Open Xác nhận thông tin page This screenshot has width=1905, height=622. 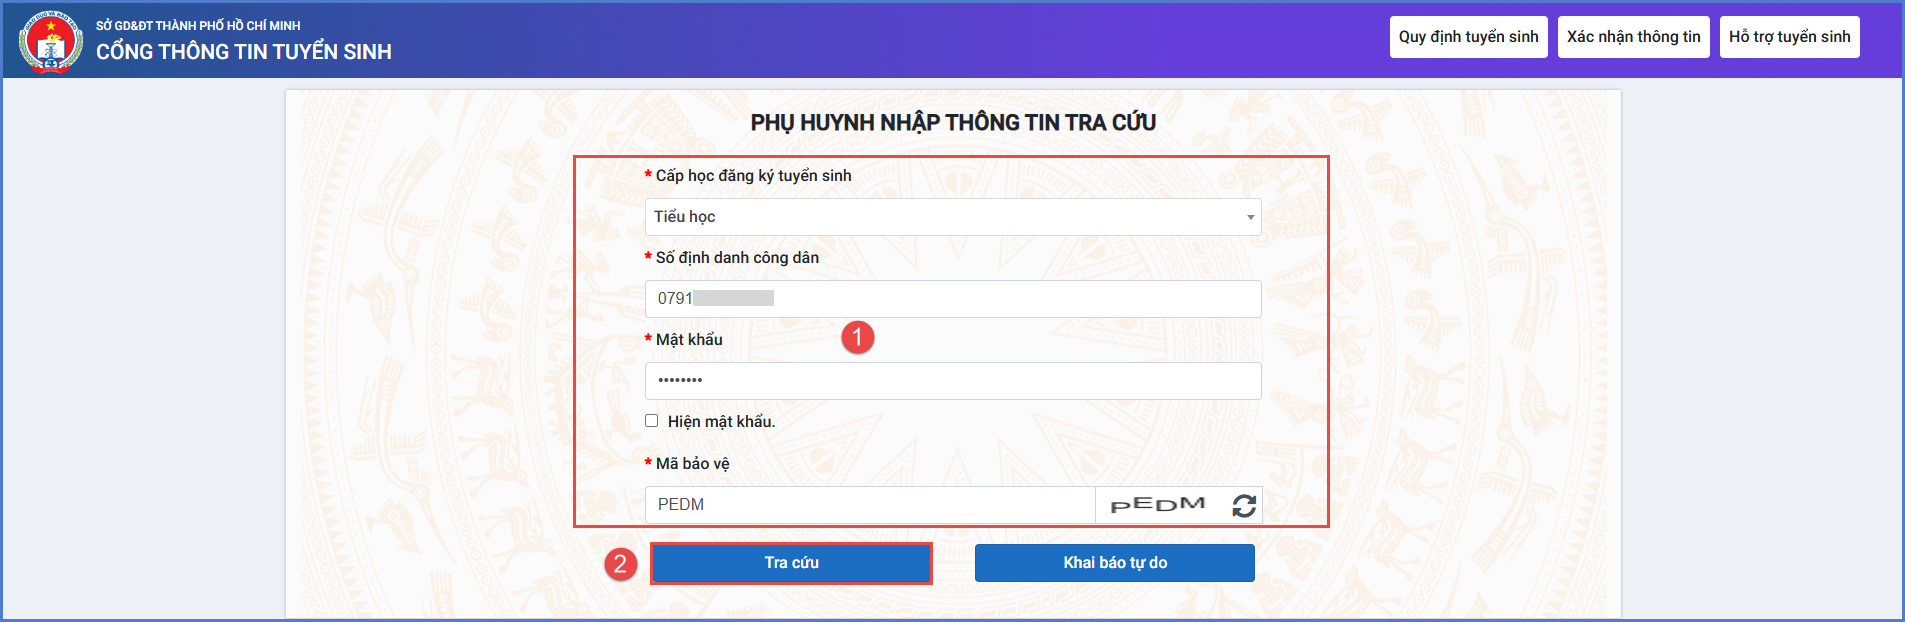point(1633,37)
